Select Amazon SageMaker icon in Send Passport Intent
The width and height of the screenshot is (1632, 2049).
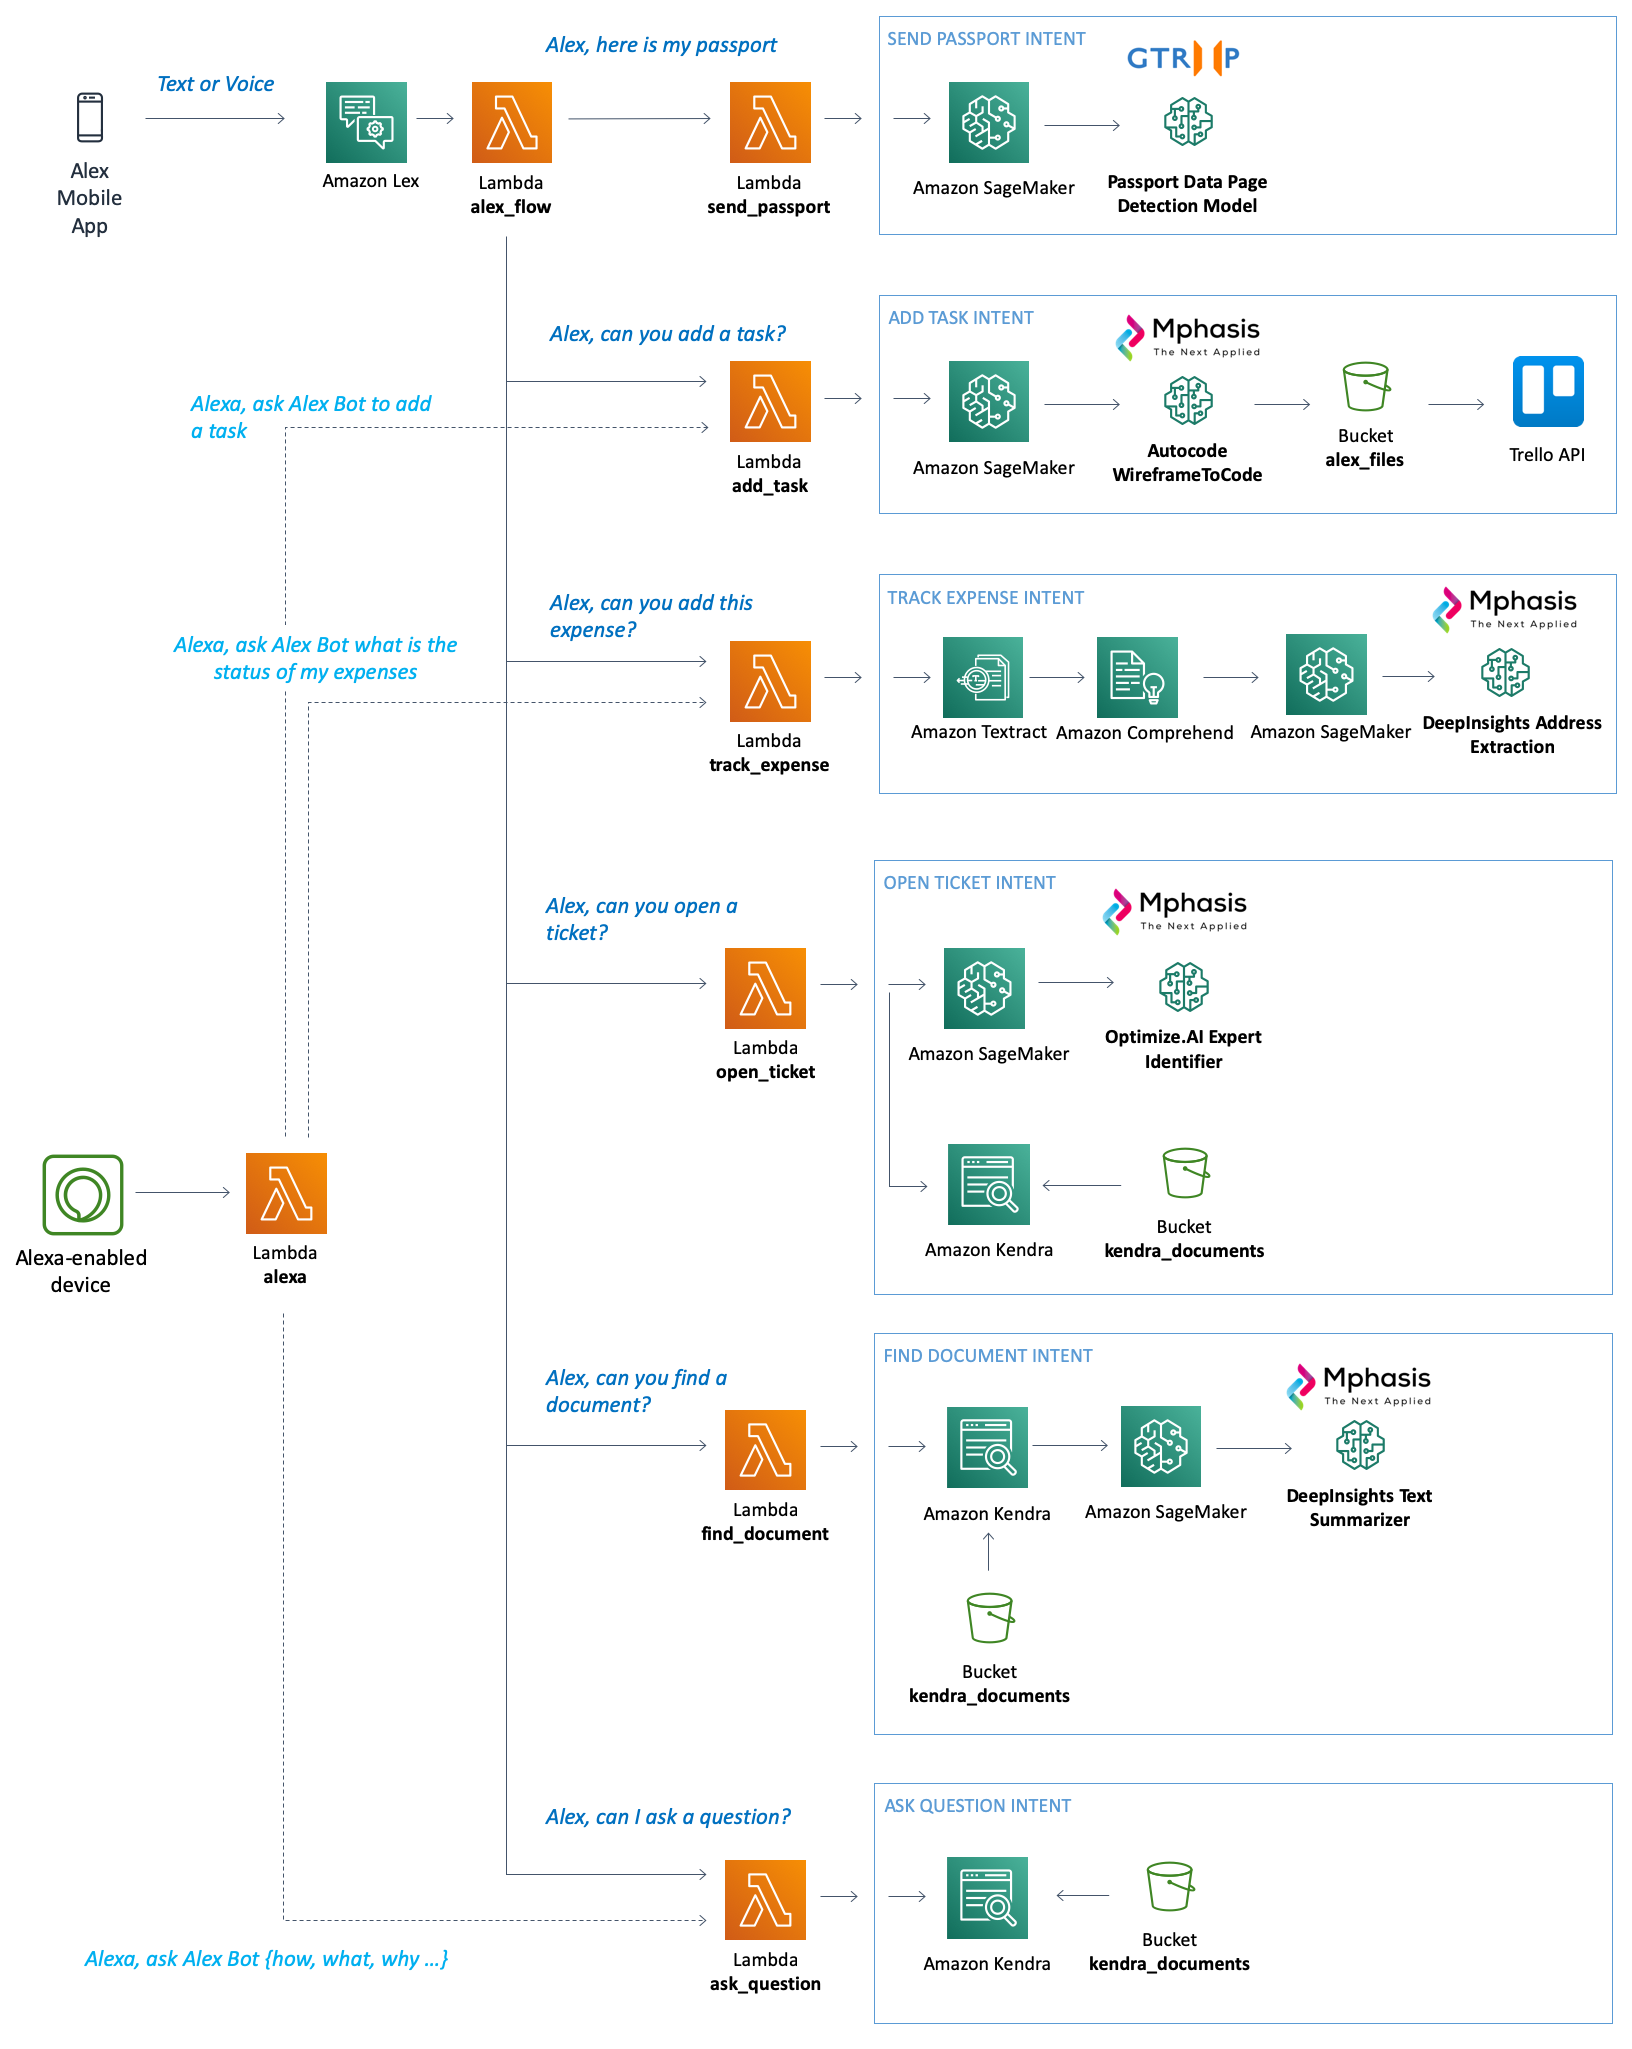(989, 122)
